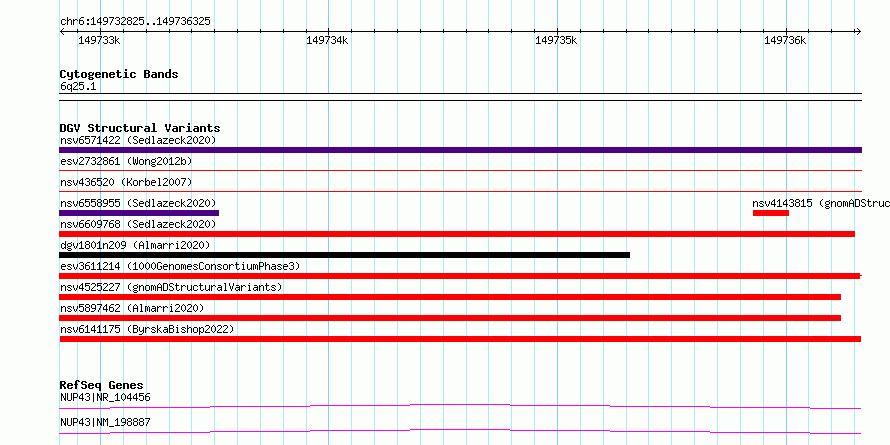Click the red bar of esv3611214

tap(460, 276)
